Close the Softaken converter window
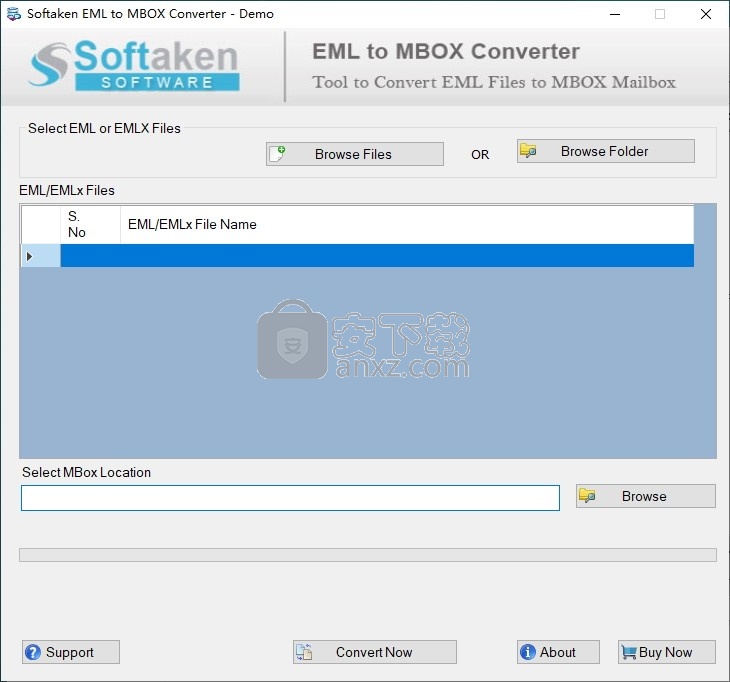 pyautogui.click(x=706, y=14)
